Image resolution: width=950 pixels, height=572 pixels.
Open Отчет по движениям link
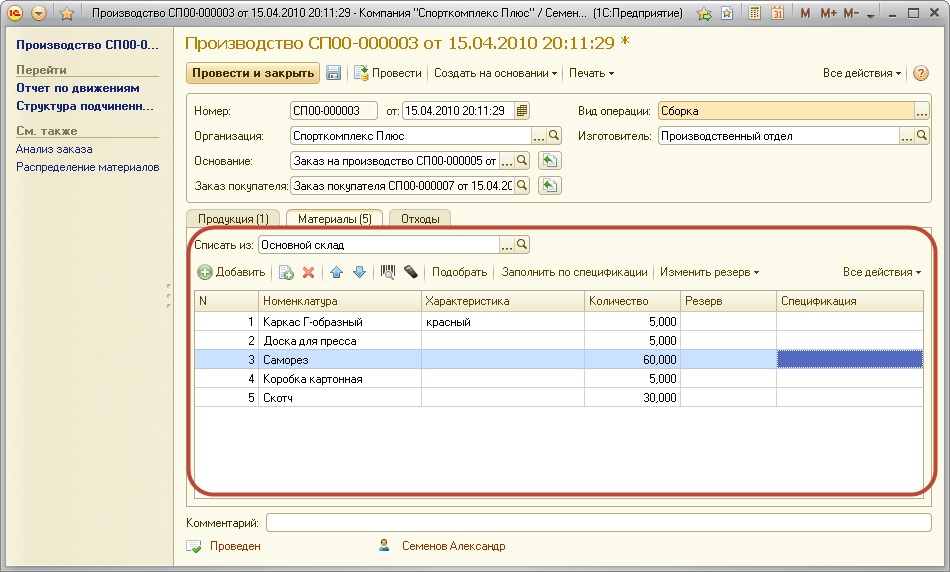tap(78, 88)
